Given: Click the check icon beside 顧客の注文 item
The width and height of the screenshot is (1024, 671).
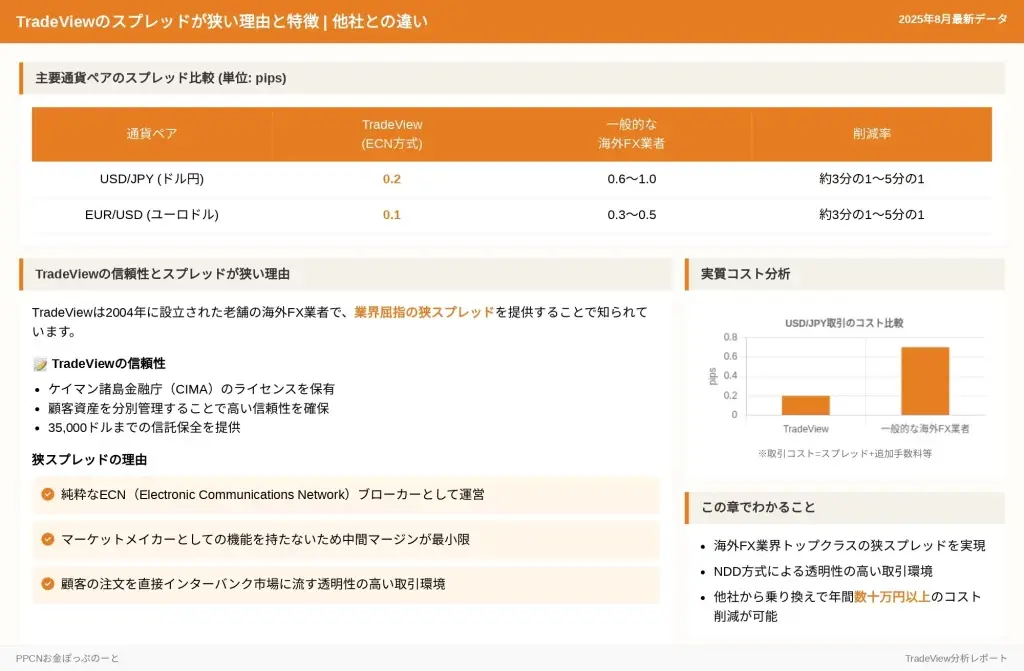Looking at the screenshot, I should [x=48, y=584].
